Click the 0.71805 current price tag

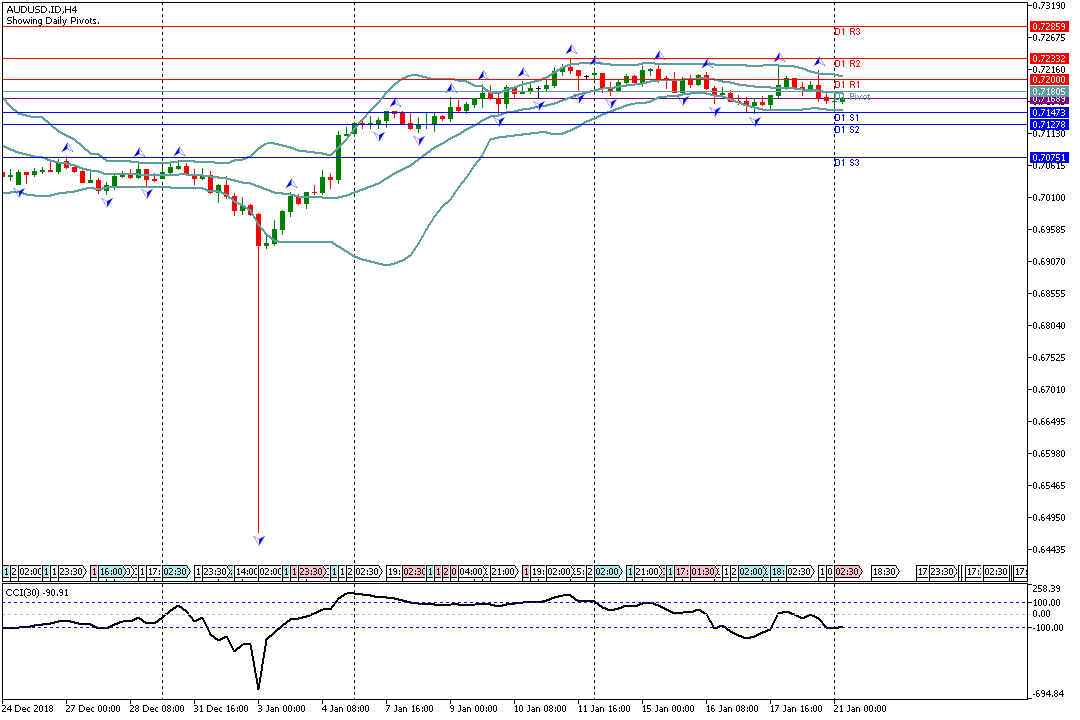click(x=1049, y=92)
